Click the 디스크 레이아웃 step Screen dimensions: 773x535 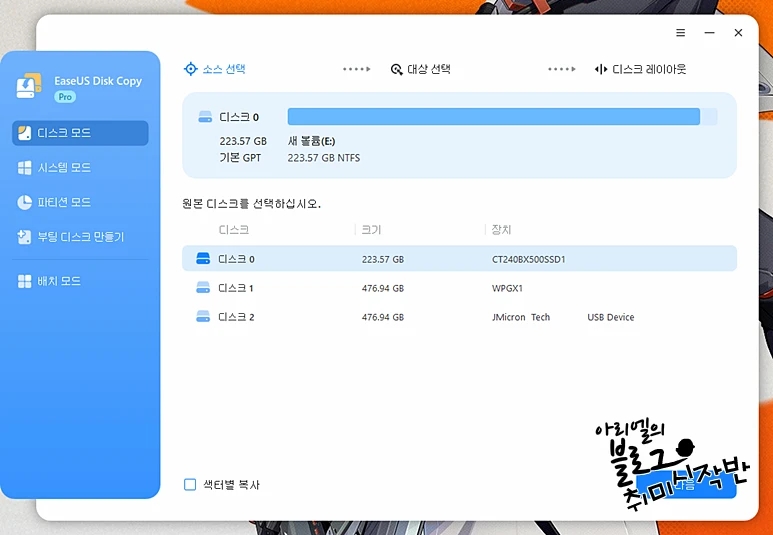(640, 69)
